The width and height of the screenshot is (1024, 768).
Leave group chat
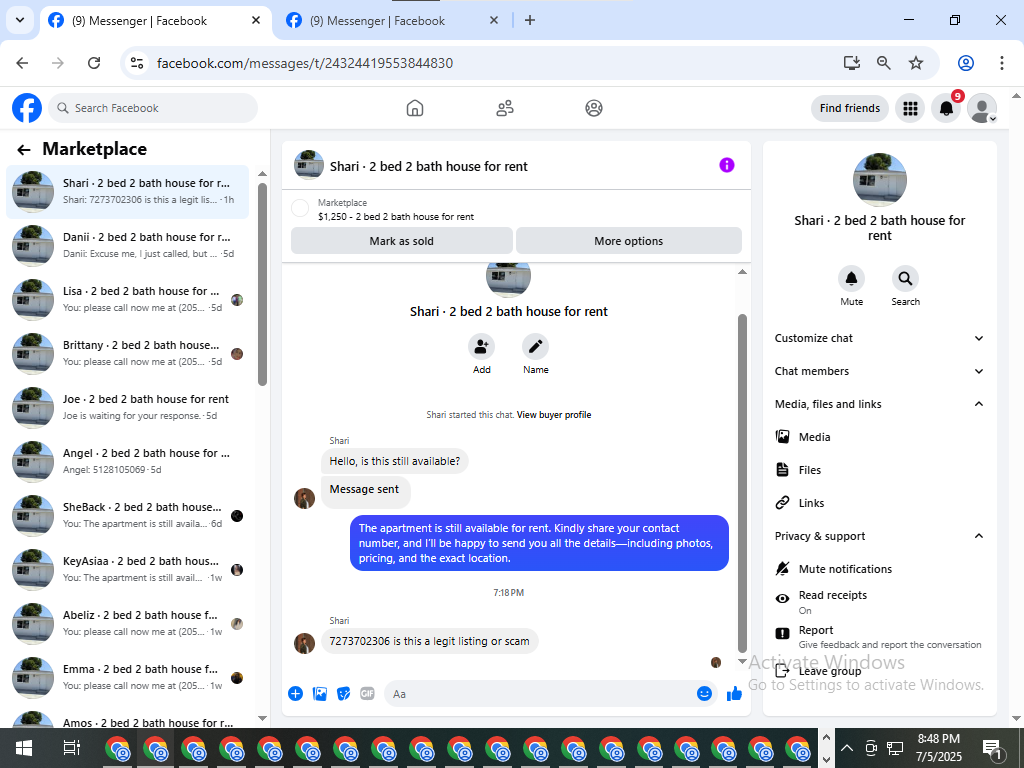tap(879, 671)
